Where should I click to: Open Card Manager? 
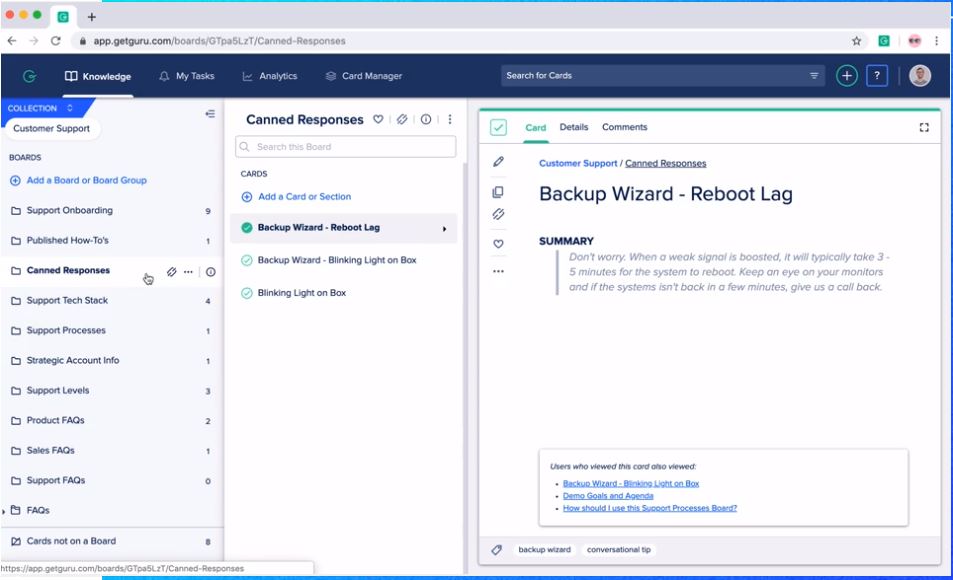point(363,76)
